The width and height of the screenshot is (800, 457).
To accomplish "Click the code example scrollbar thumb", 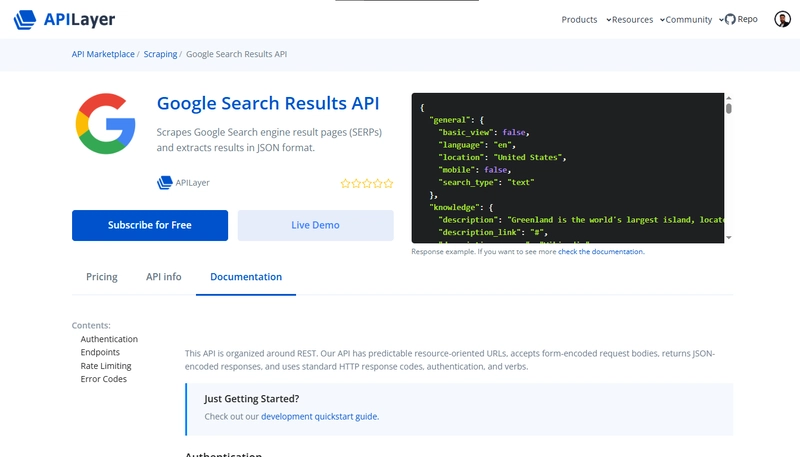I will tap(729, 108).
